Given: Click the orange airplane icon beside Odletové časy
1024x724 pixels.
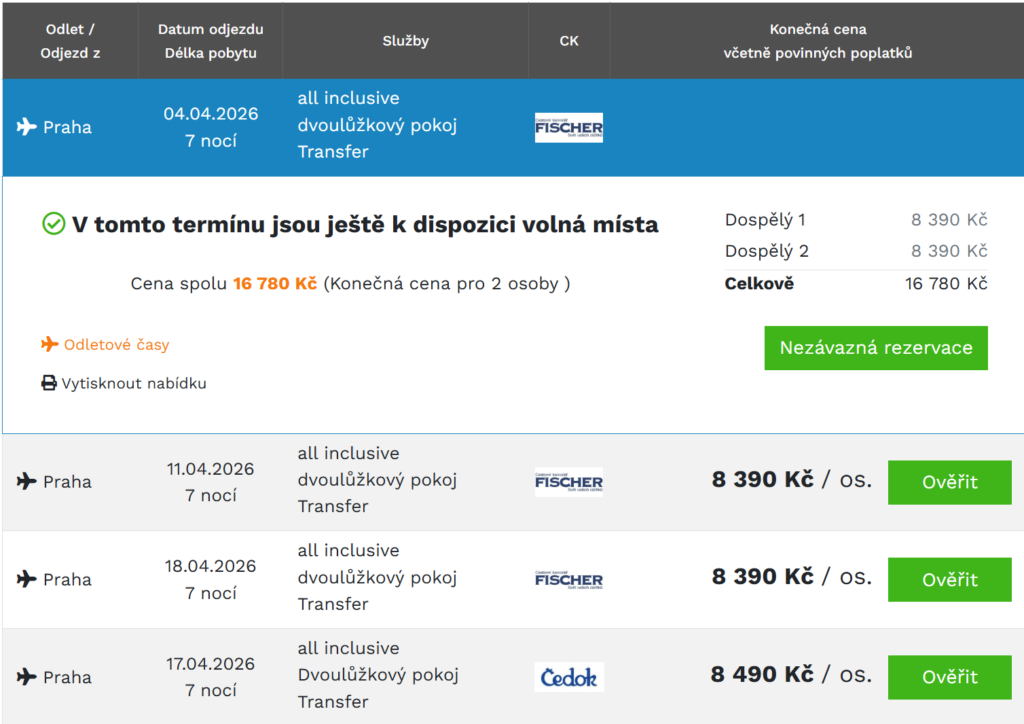Looking at the screenshot, I should click(49, 344).
